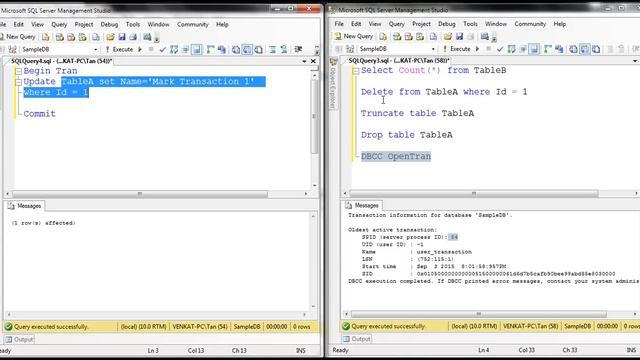The image size is (640, 360).
Task: Collapse the Begin Tran code block
Action: point(18,71)
